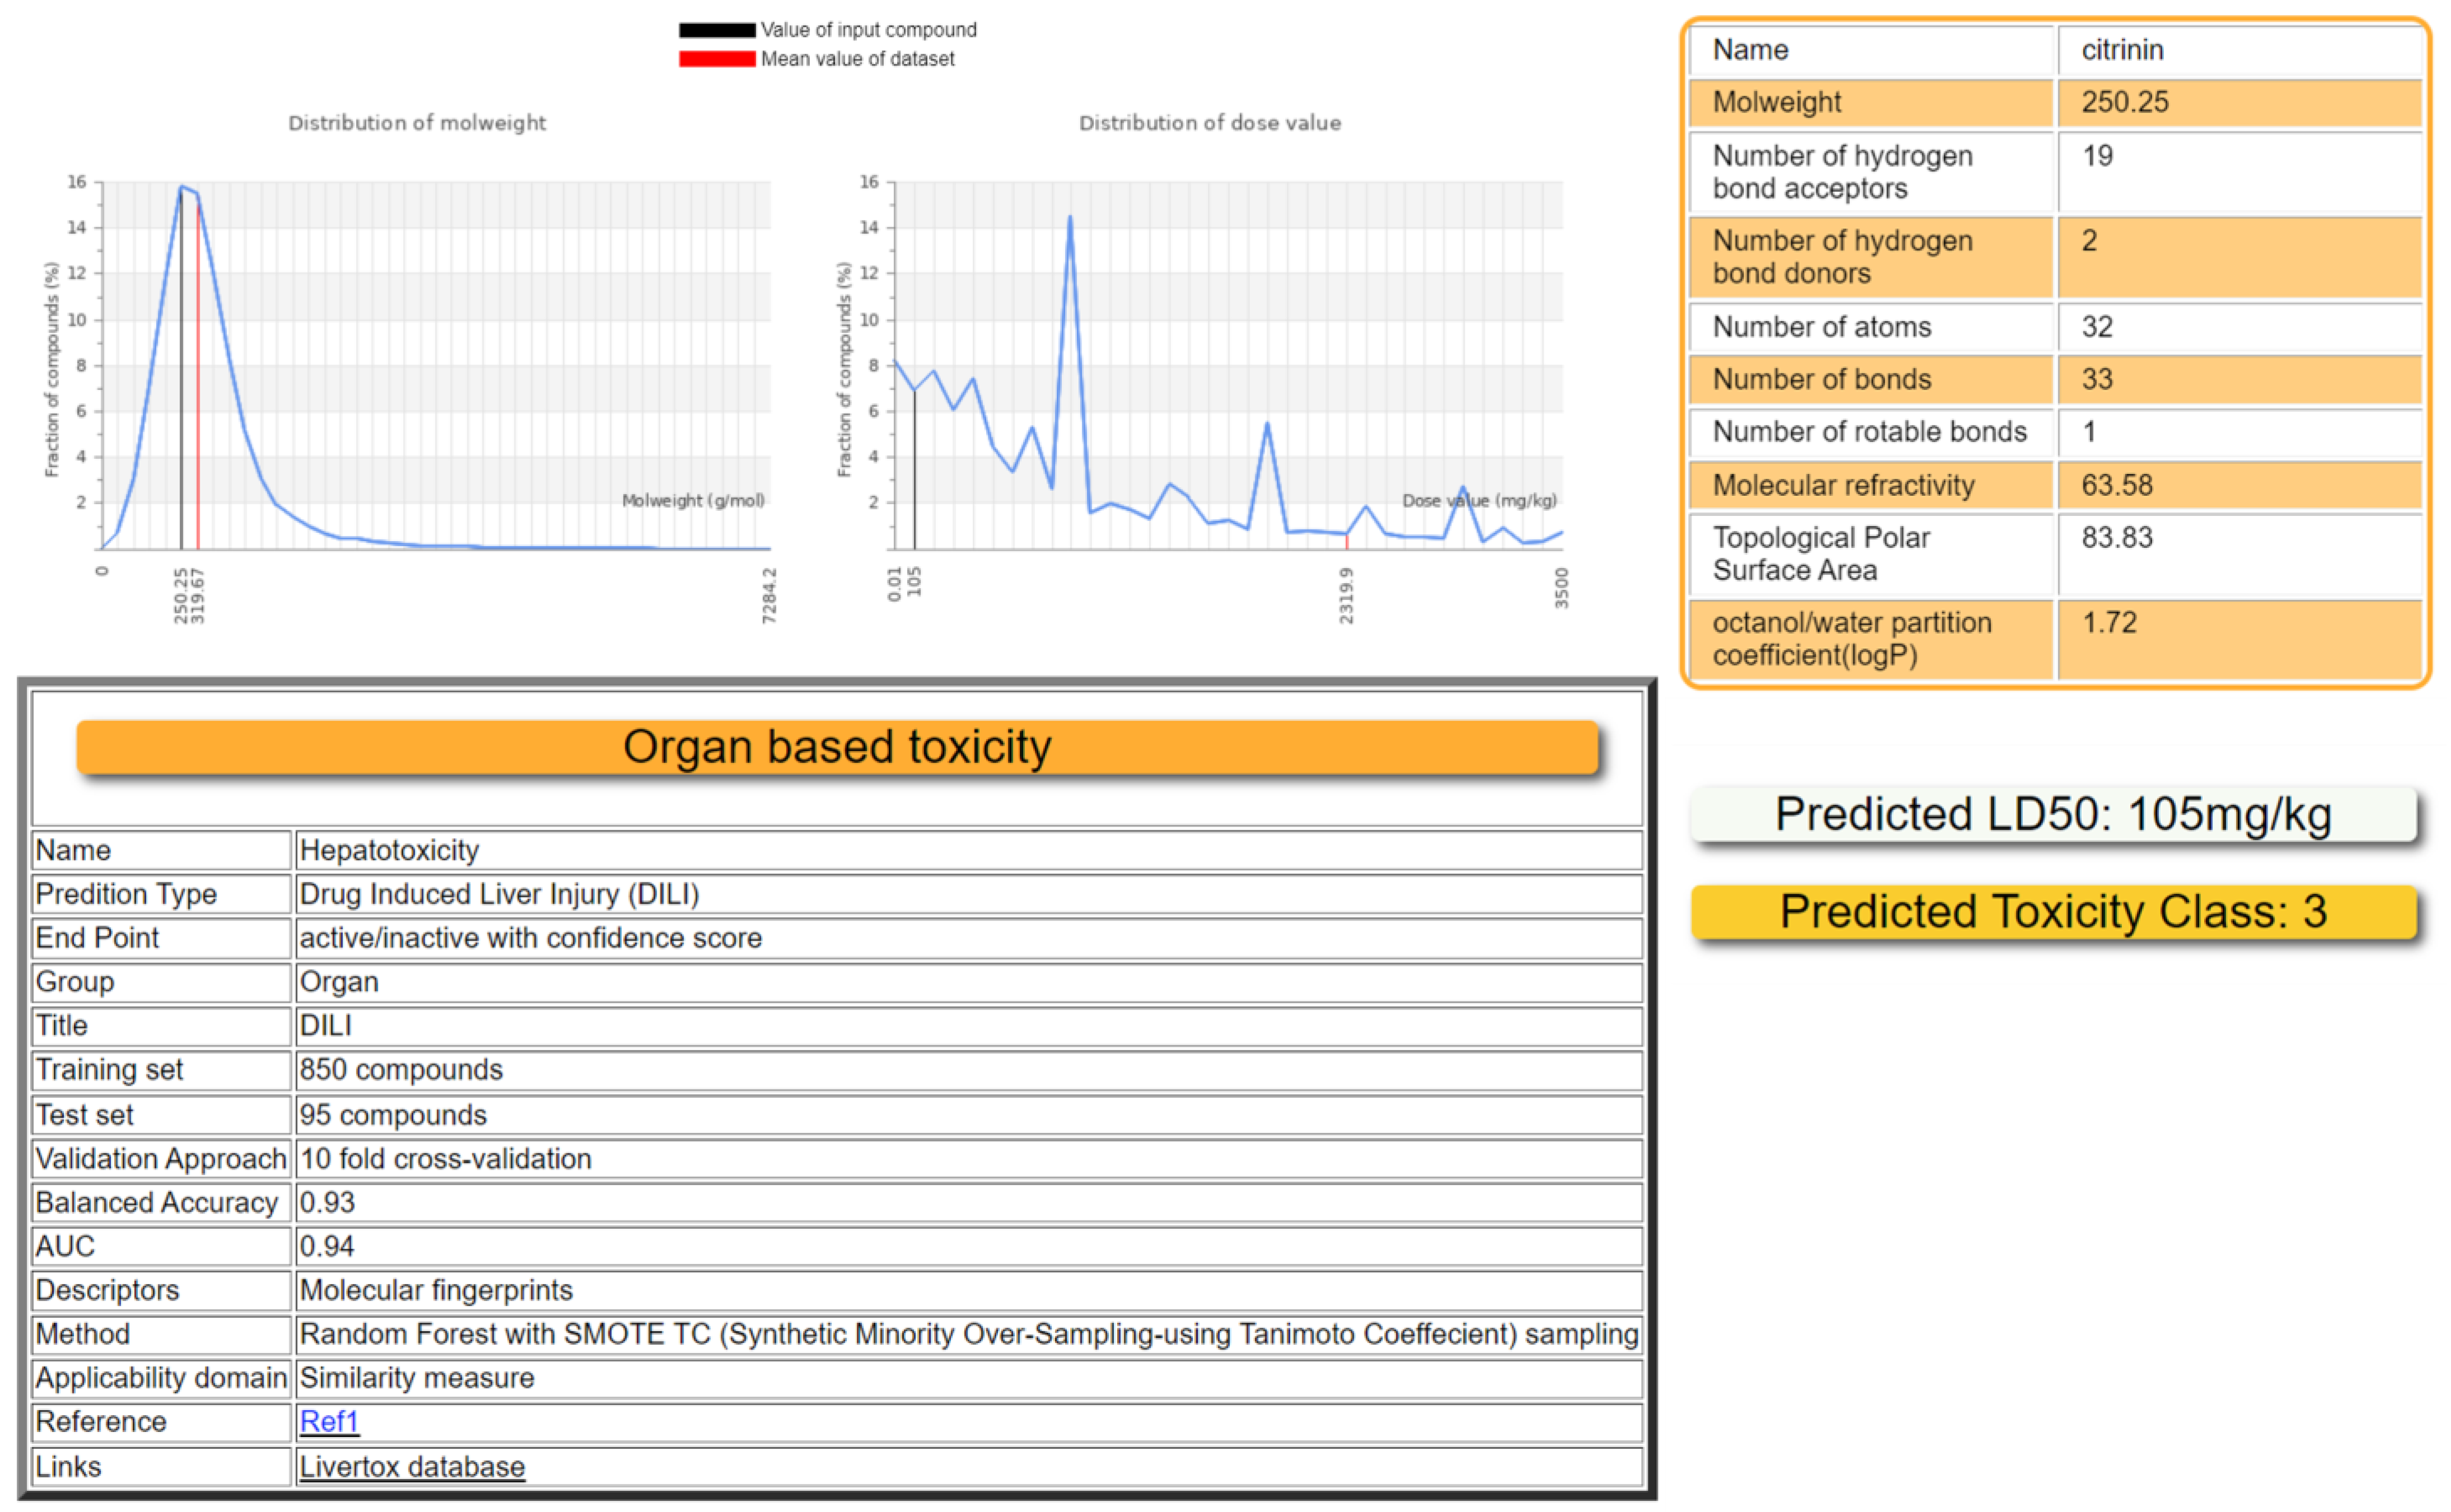The width and height of the screenshot is (2451, 1512).
Task: Click the molweight distribution curve peak
Action: click(182, 188)
